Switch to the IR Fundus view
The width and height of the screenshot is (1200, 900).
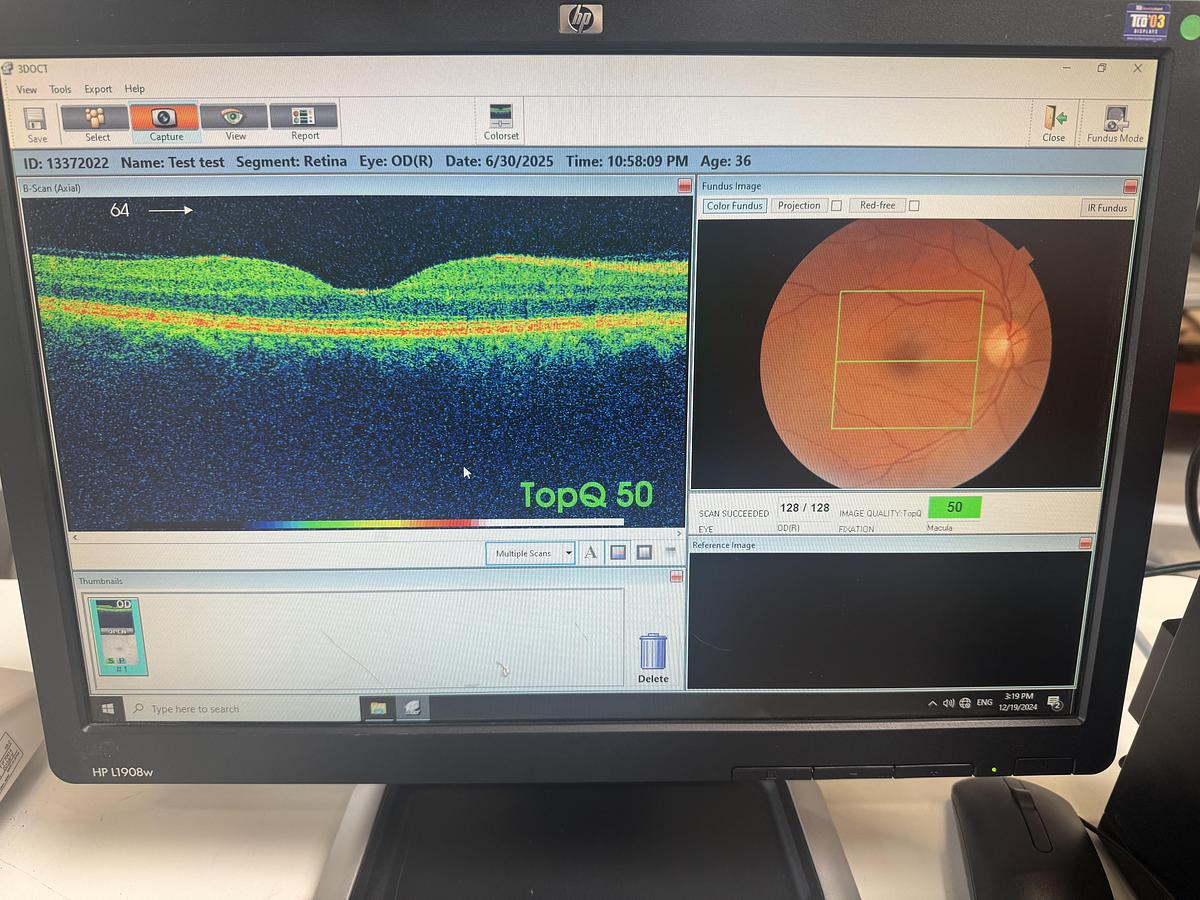1109,207
